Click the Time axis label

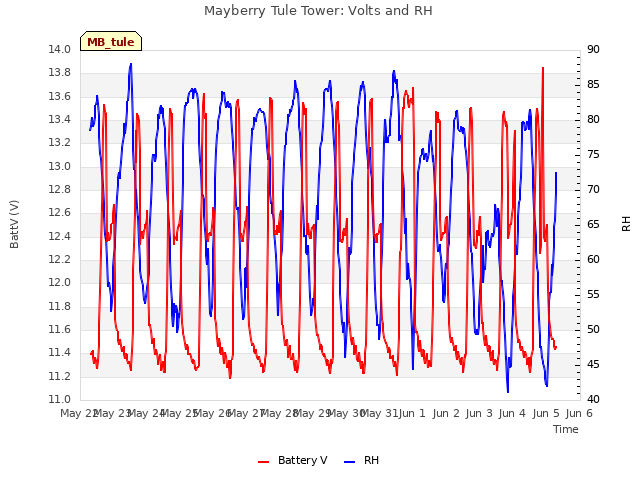click(x=566, y=429)
